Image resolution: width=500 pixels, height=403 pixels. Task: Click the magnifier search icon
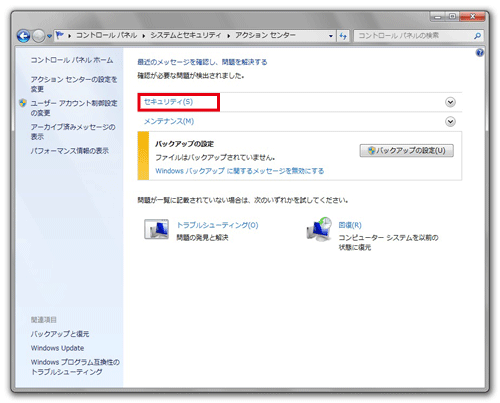pos(477,35)
